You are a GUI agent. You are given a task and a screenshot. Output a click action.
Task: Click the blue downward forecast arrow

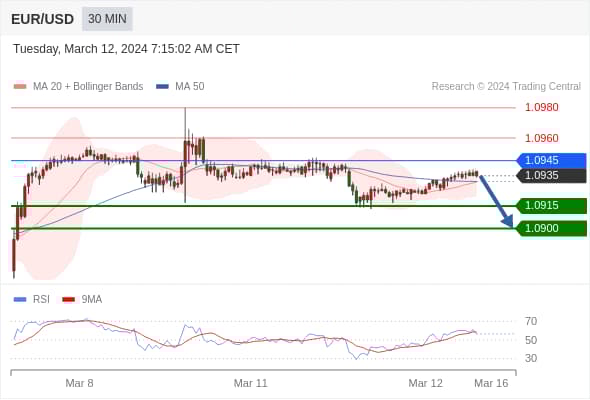tap(497, 201)
